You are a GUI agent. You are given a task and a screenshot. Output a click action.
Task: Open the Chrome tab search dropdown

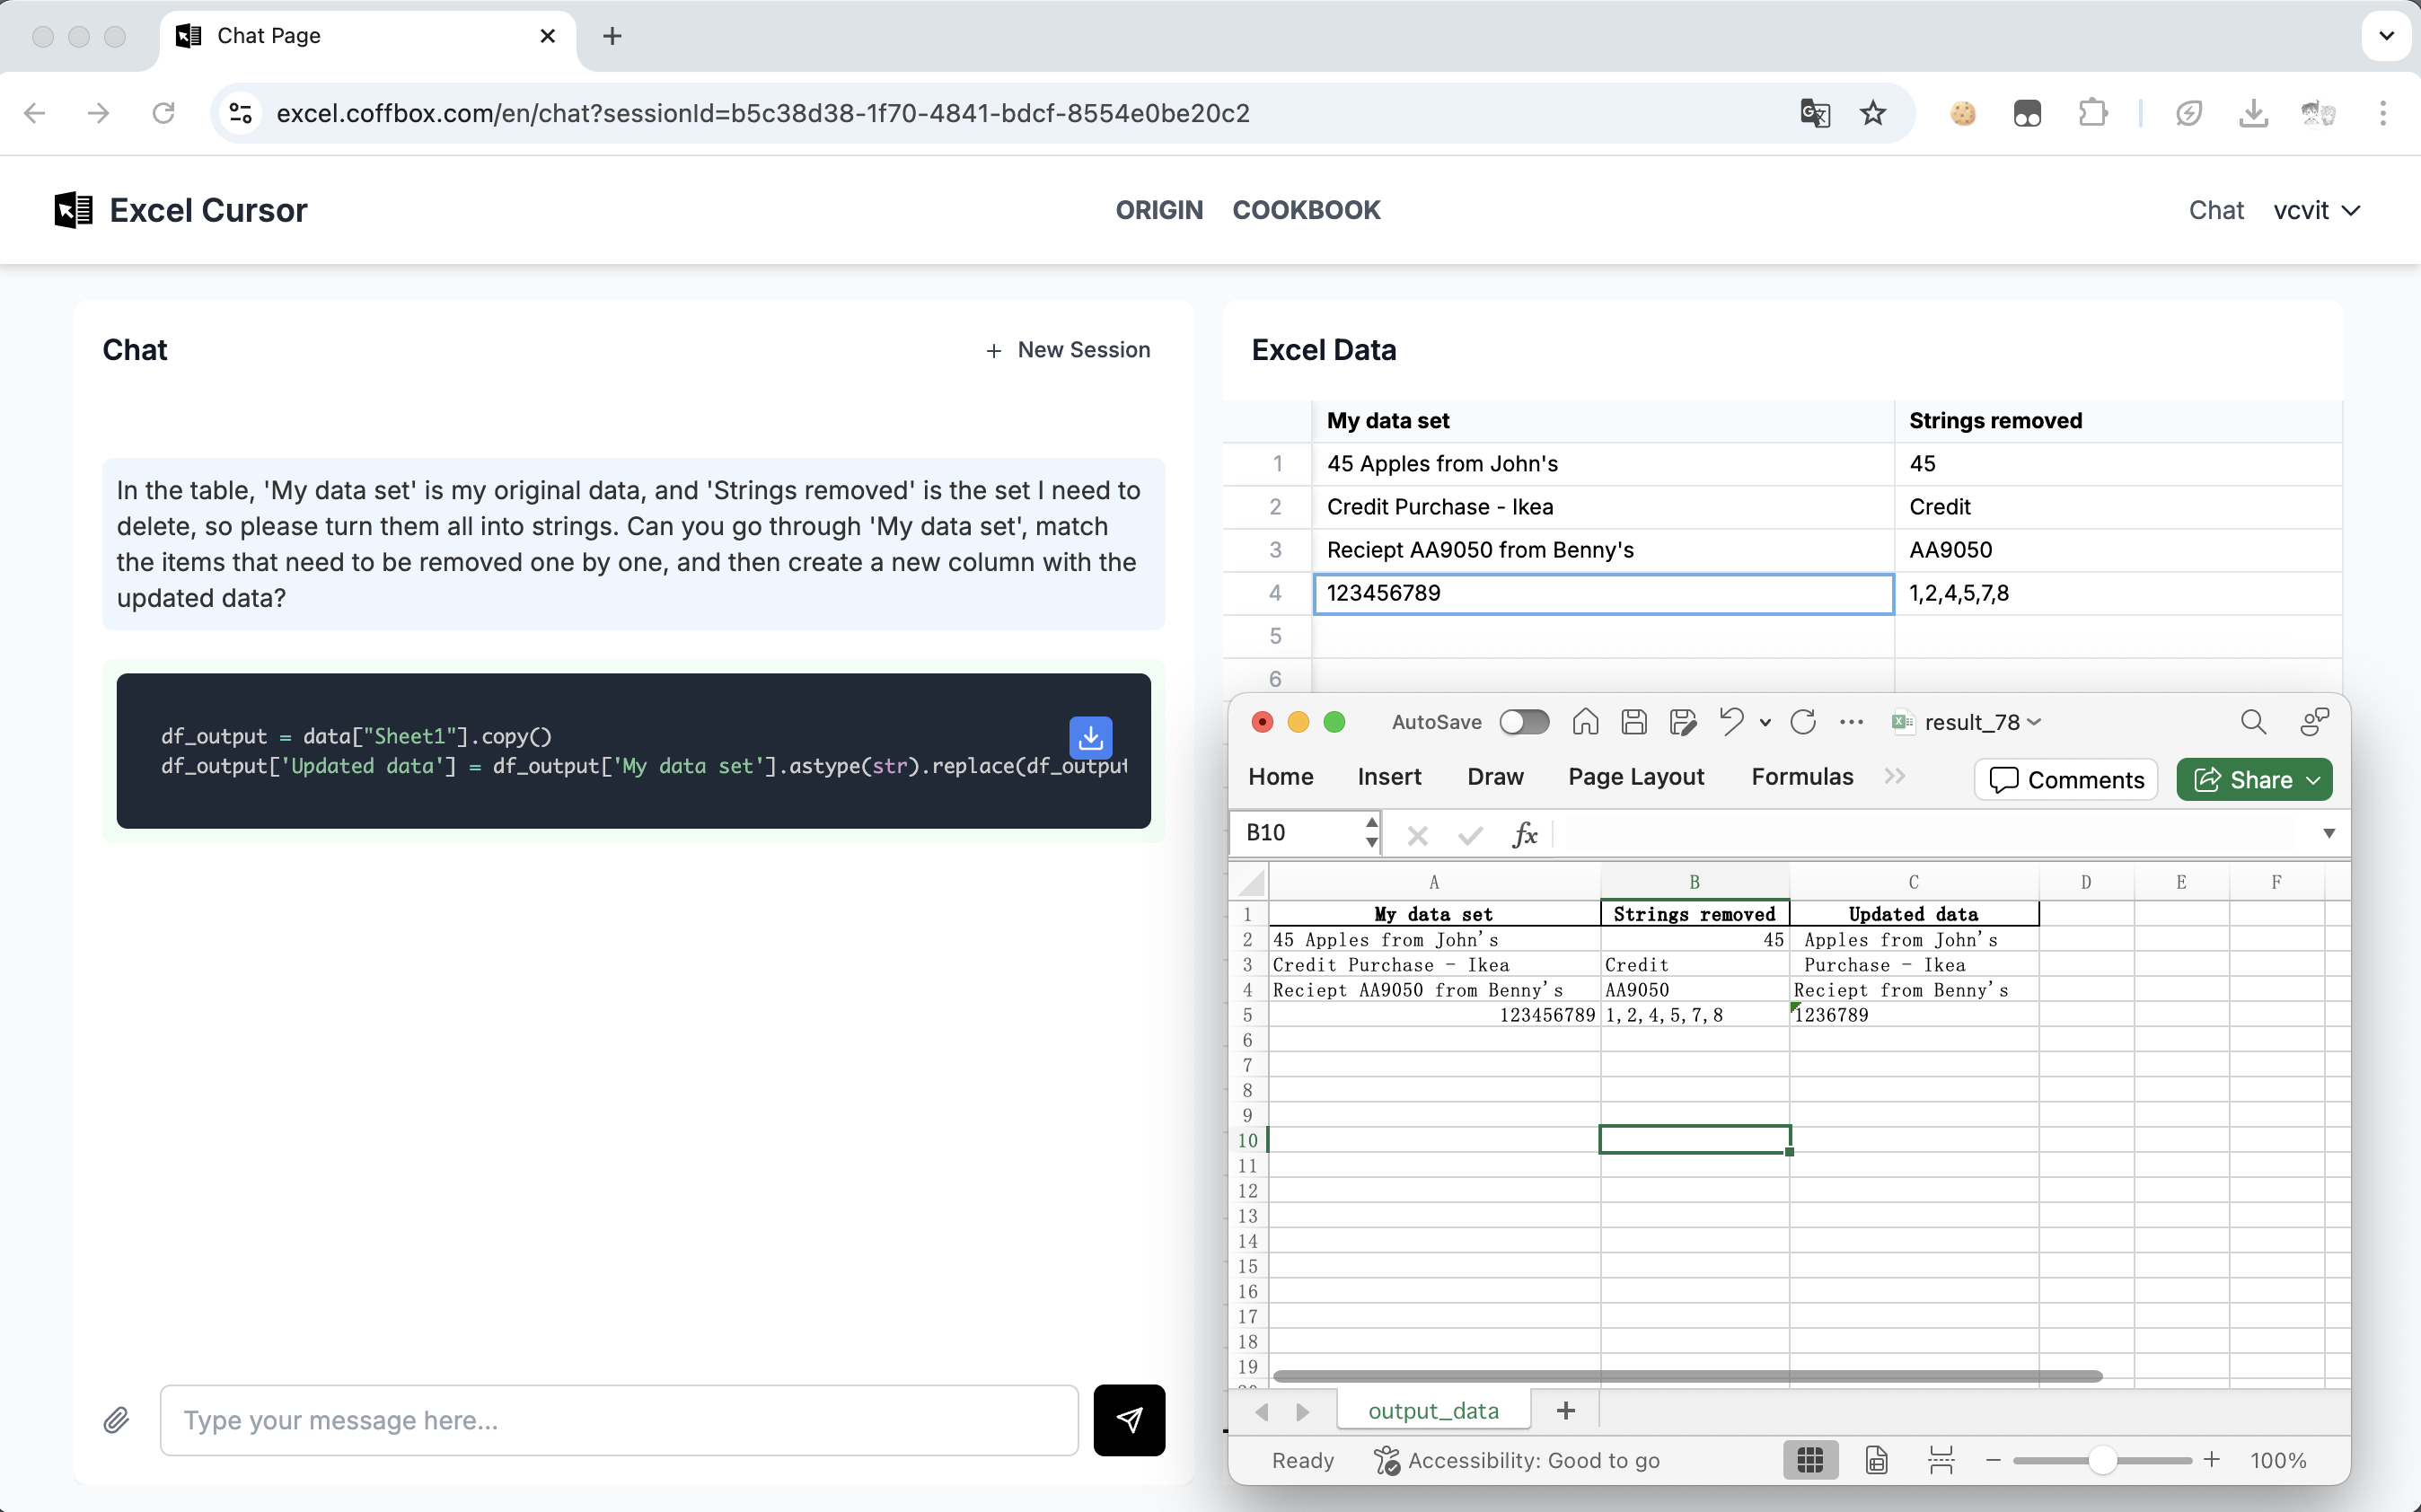click(x=2386, y=36)
